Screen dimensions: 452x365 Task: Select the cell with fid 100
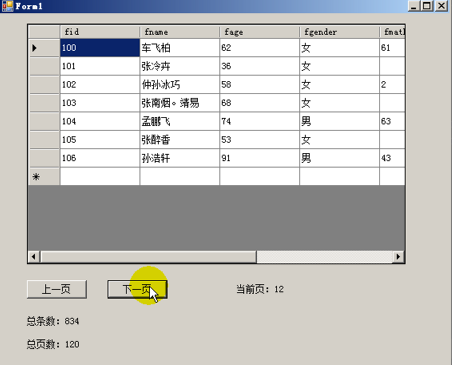(100, 48)
